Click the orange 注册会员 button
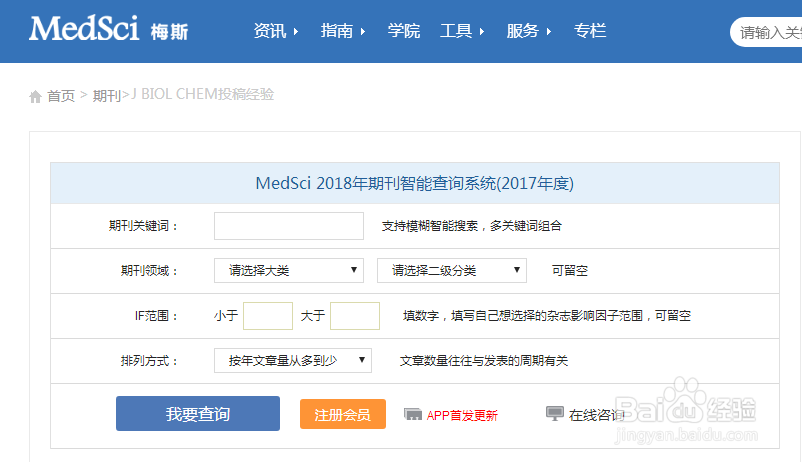Screen dimensions: 802x462 point(343,414)
